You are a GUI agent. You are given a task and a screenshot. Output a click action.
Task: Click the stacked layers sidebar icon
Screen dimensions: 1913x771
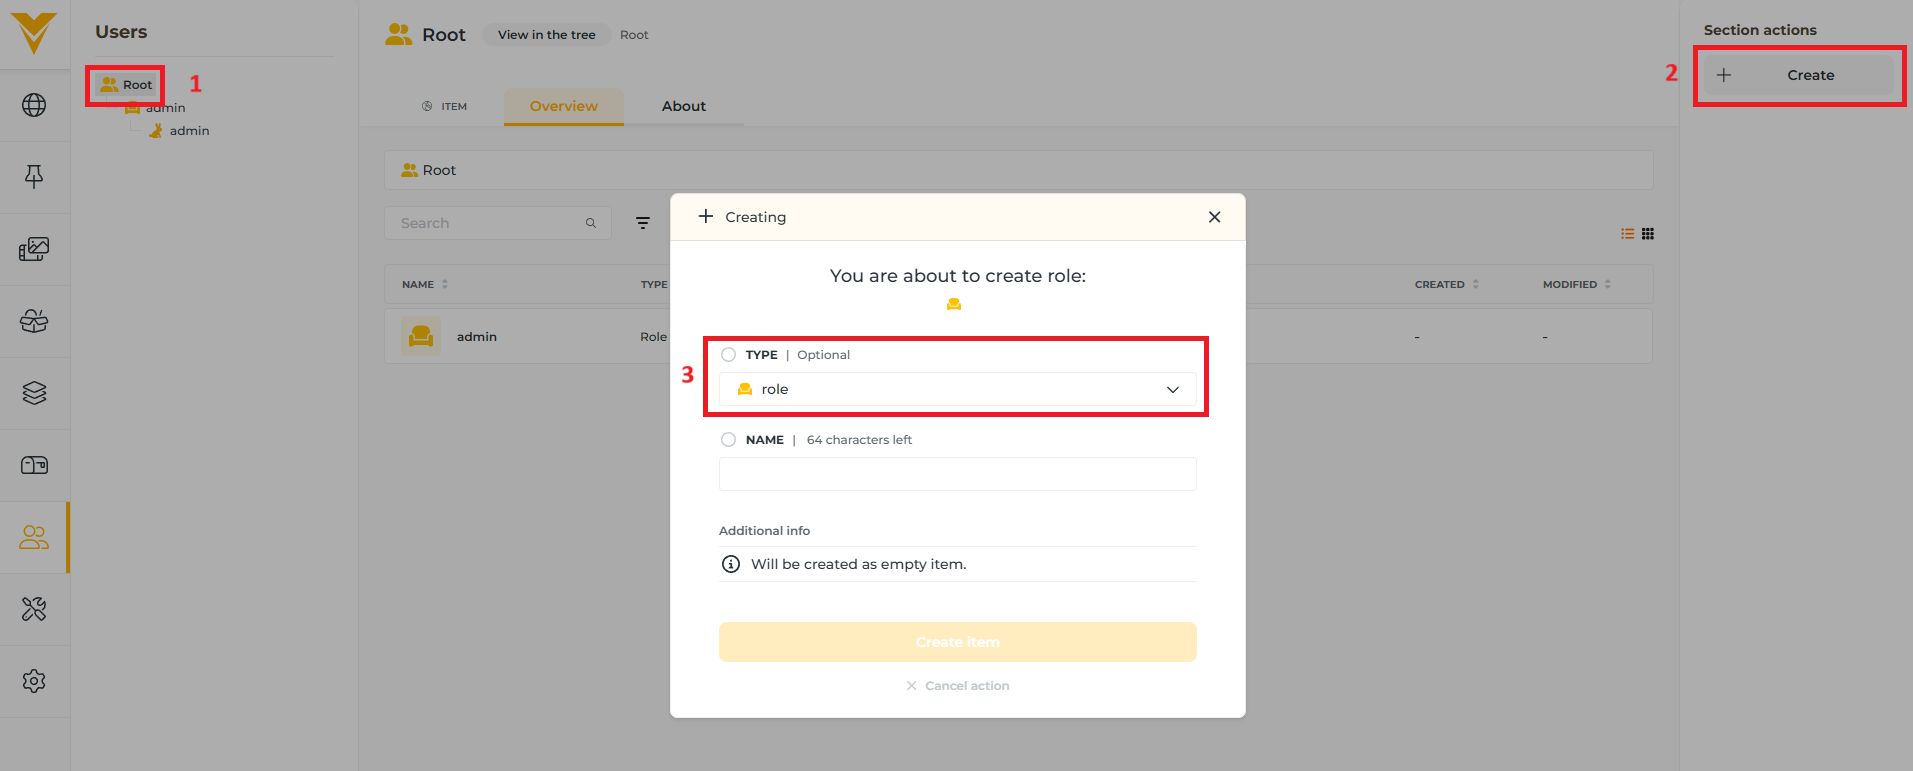(x=34, y=393)
